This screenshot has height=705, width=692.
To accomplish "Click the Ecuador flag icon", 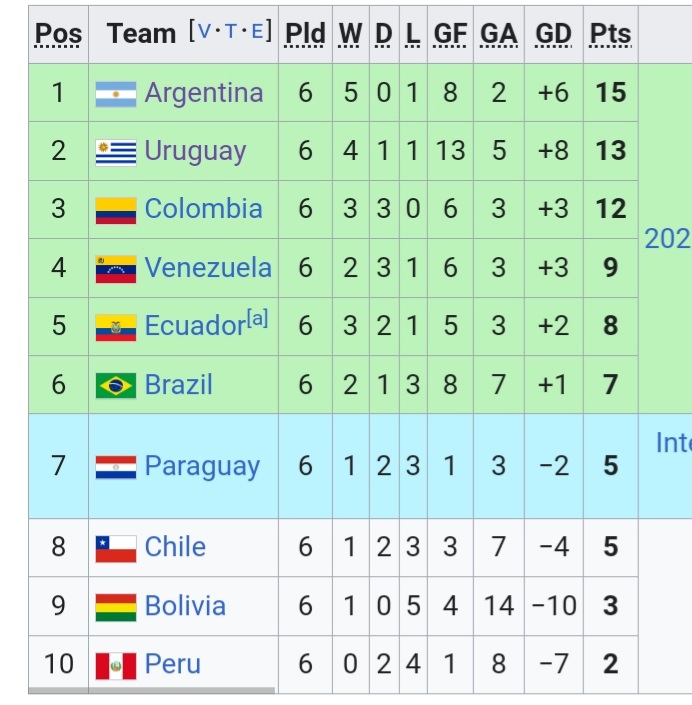I will (116, 327).
